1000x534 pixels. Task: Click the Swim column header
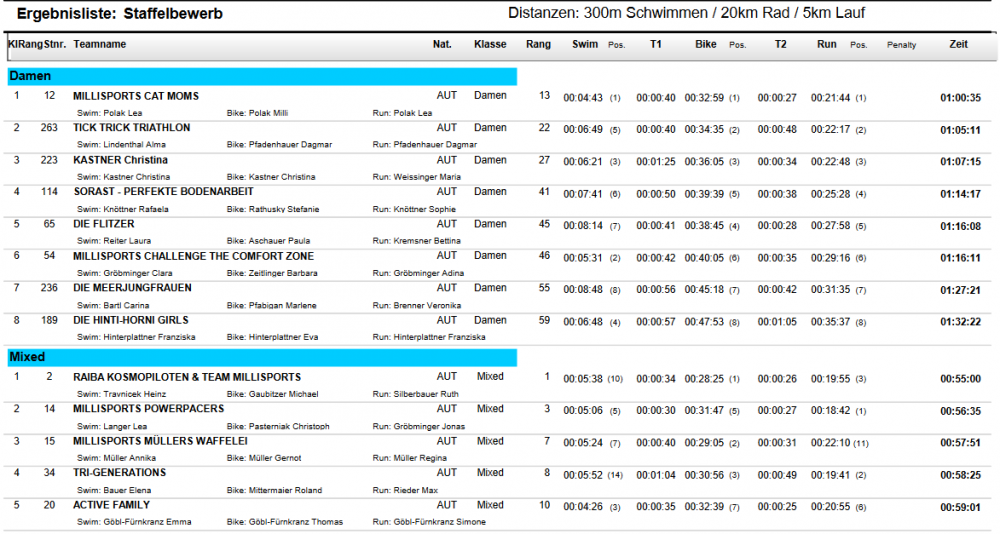(585, 45)
